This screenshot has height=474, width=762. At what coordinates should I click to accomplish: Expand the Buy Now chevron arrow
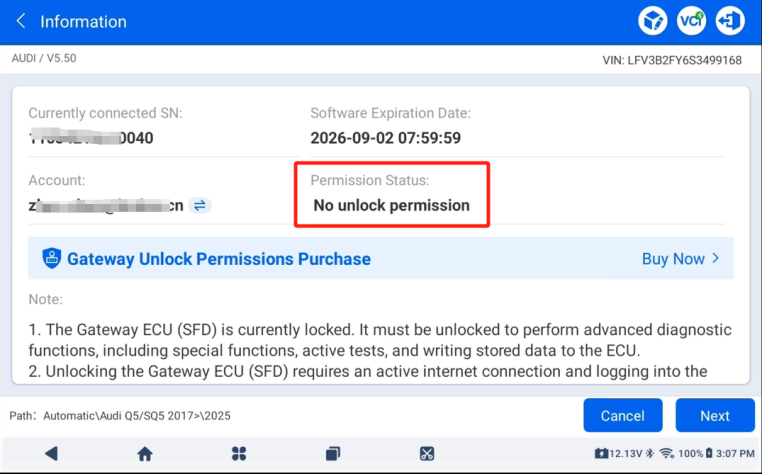(716, 259)
